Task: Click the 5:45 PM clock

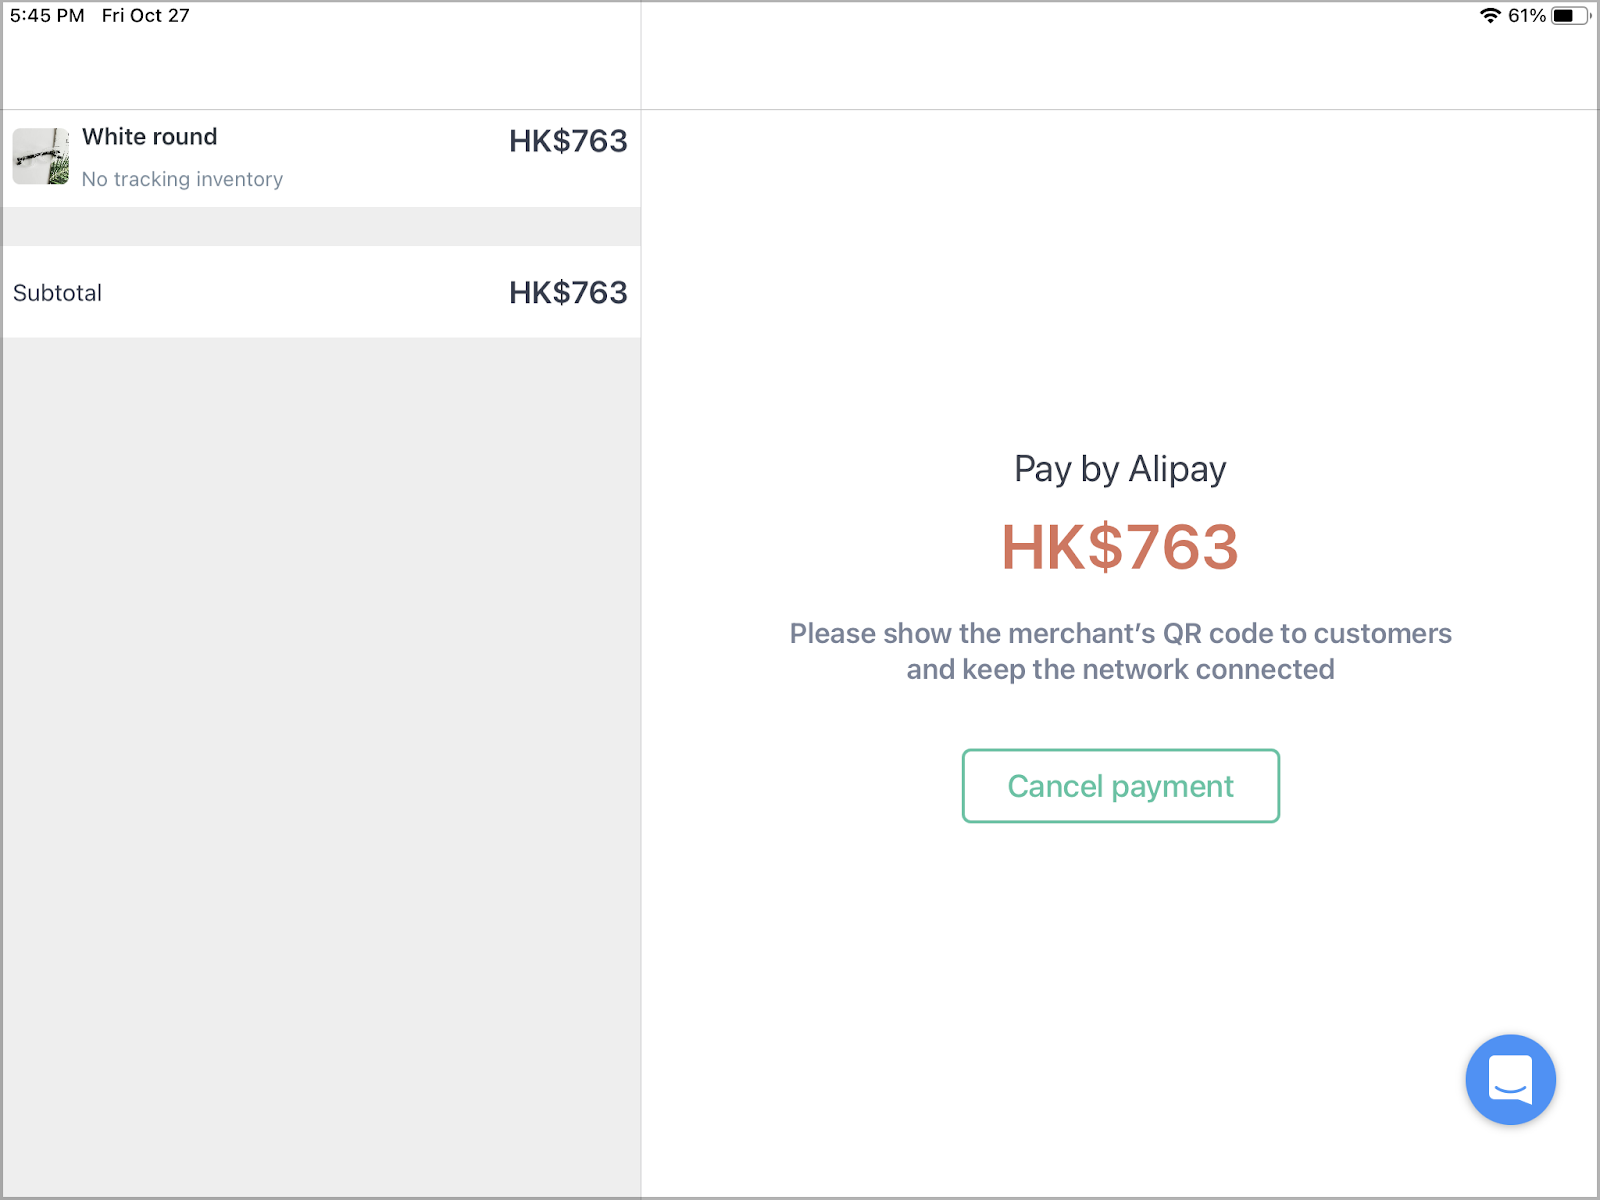Action: click(47, 15)
